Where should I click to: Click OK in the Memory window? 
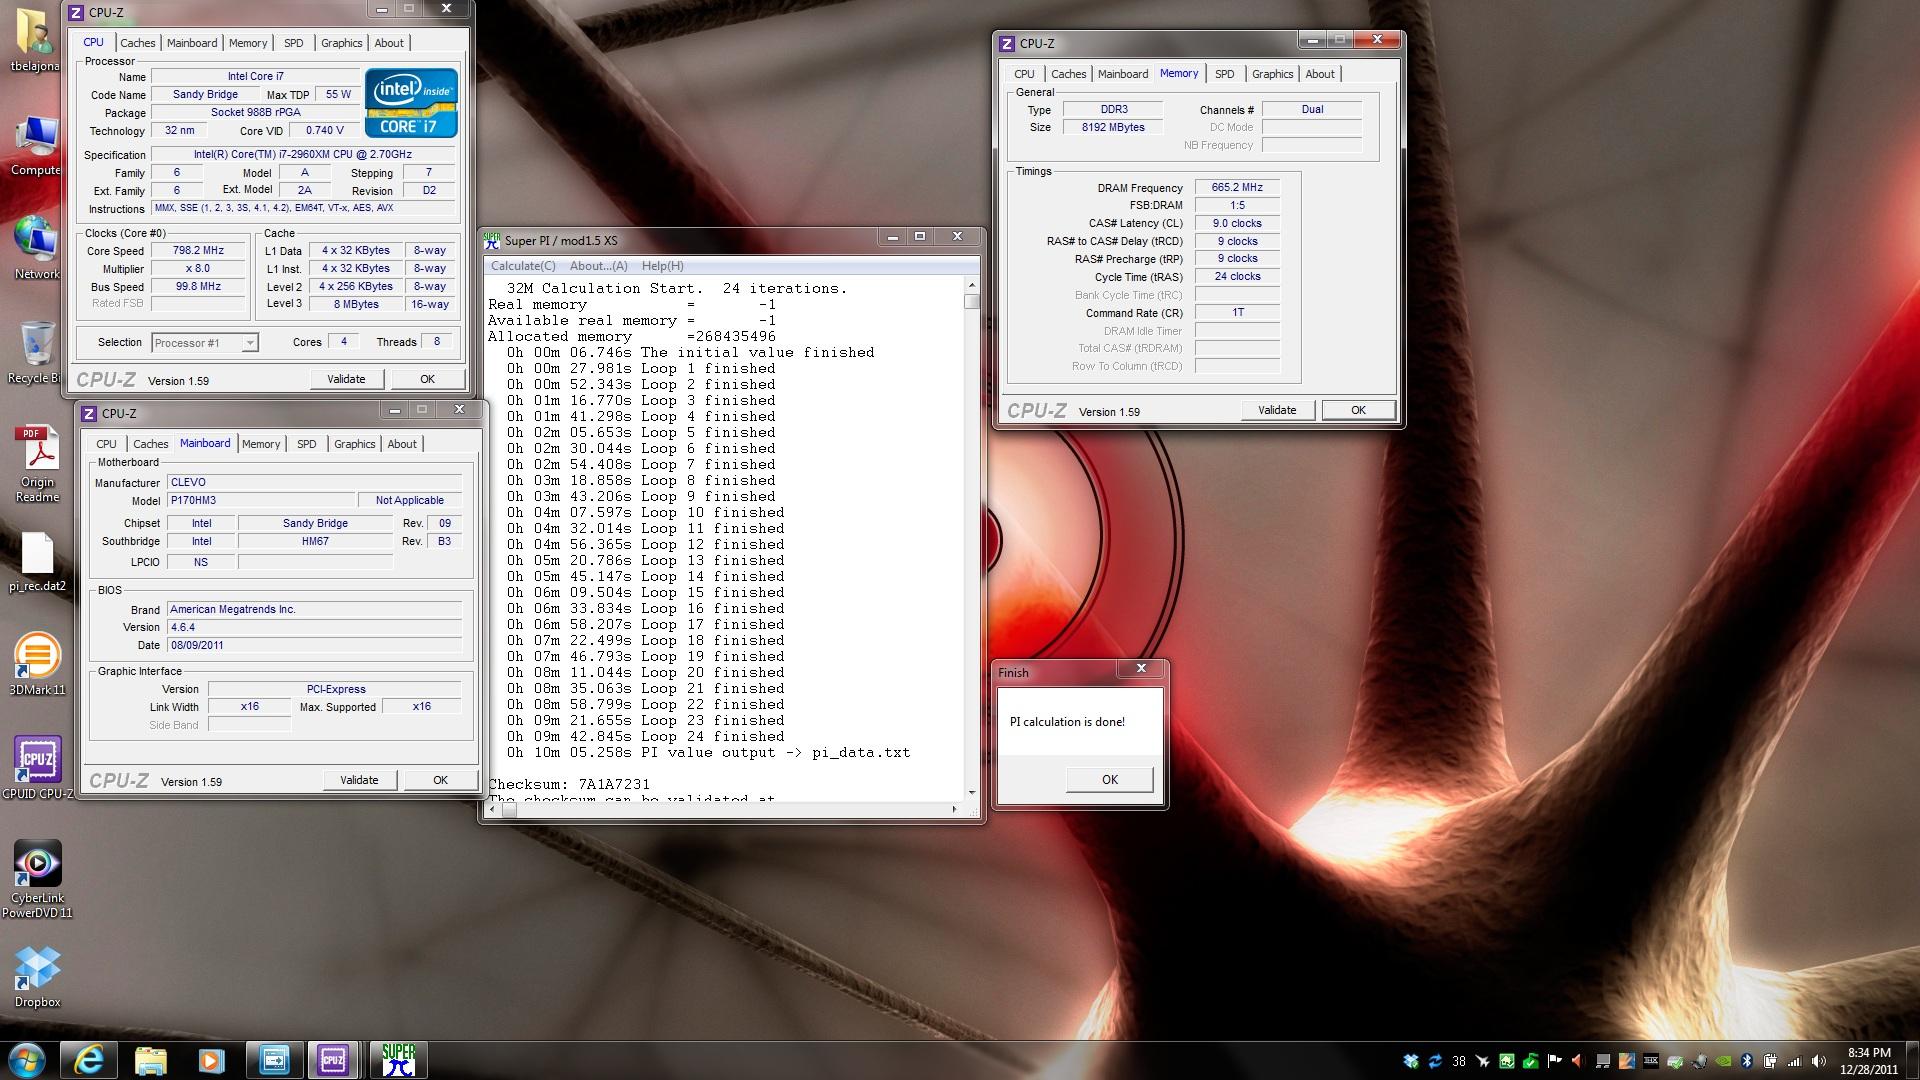[x=1358, y=410]
